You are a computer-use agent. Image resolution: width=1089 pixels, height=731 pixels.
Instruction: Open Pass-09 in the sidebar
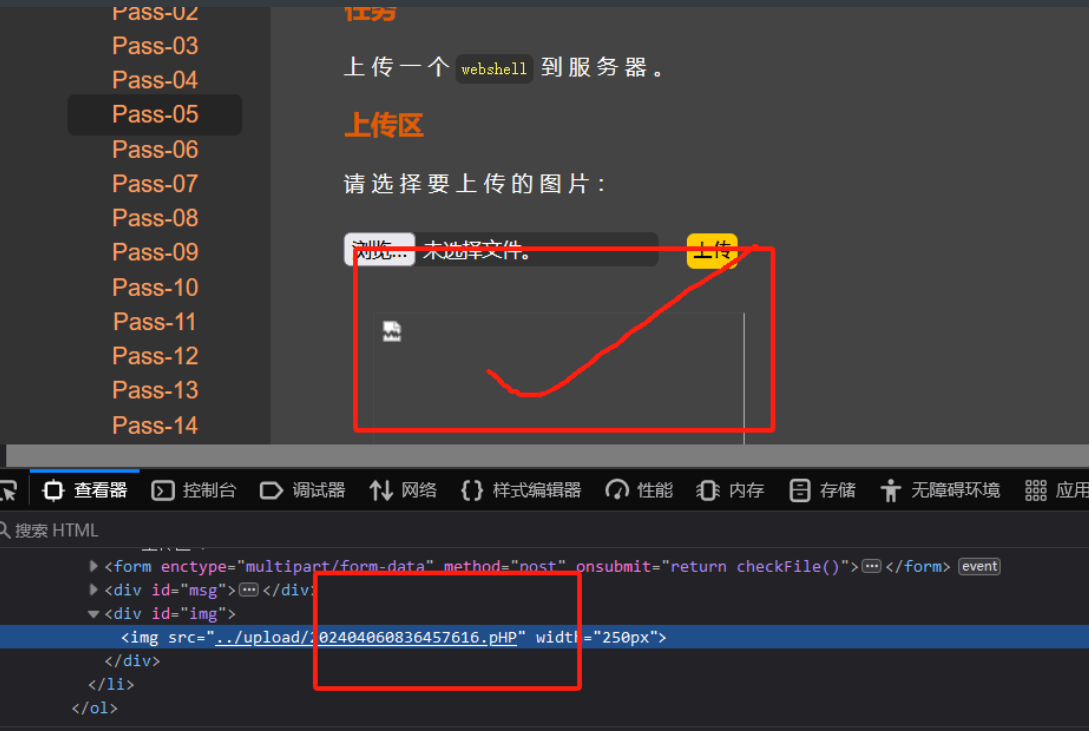(x=155, y=252)
